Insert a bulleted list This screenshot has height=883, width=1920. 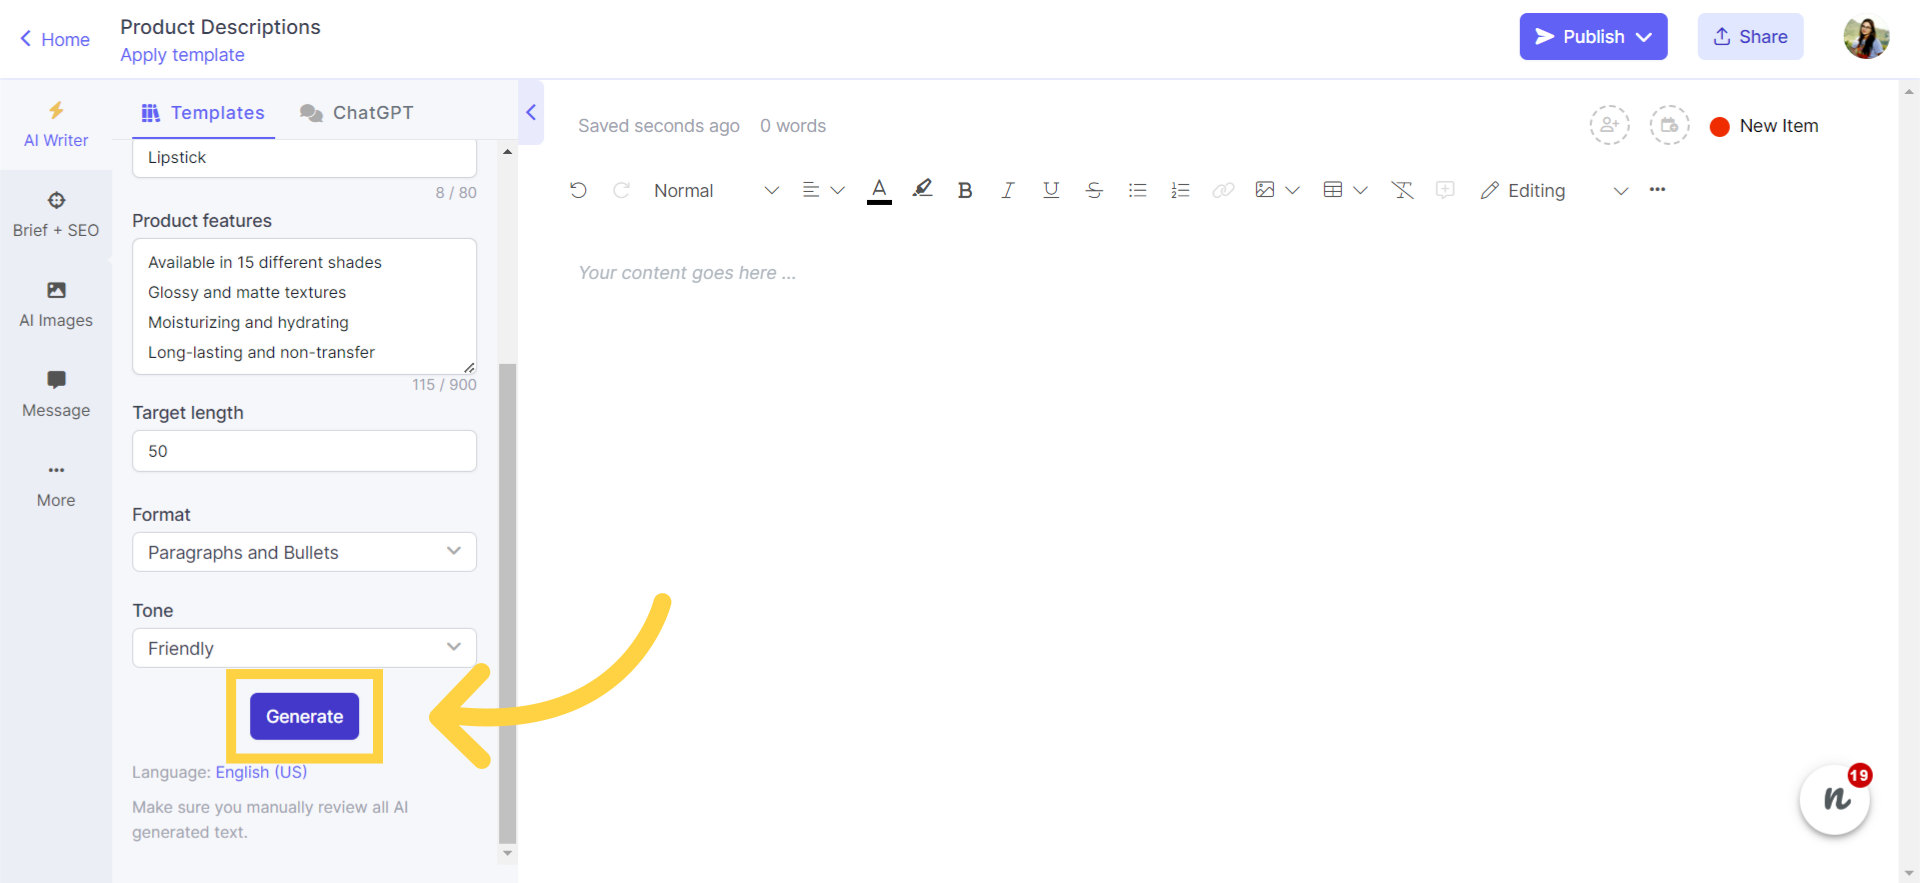click(x=1137, y=190)
